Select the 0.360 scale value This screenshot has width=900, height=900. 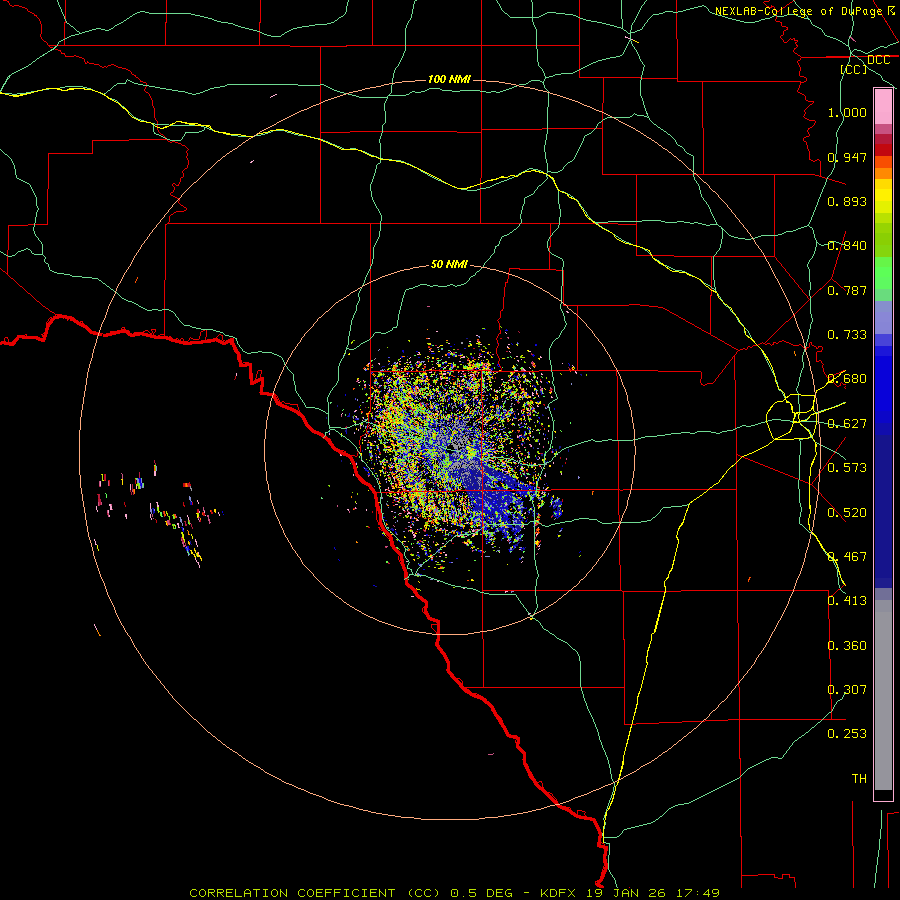click(x=847, y=646)
